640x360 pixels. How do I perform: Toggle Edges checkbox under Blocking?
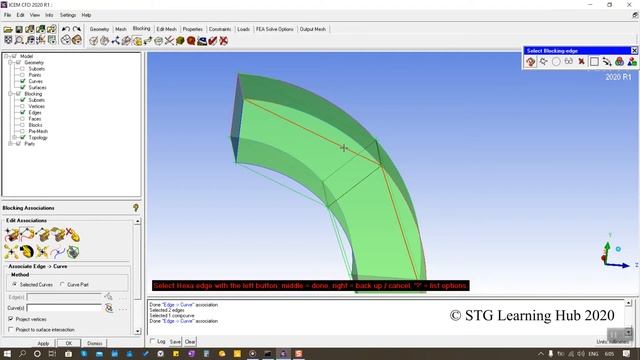(x=22, y=112)
